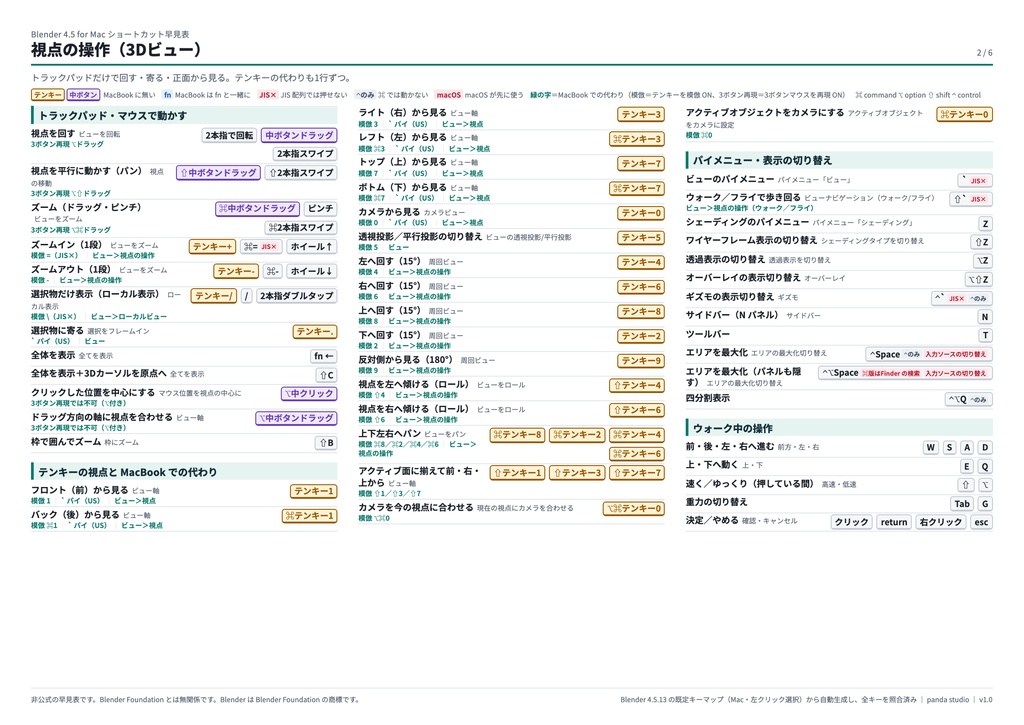Click テンキー5 keycap for 透視投影/平行投影
Screen dimensions: 1024x725
coord(641,238)
